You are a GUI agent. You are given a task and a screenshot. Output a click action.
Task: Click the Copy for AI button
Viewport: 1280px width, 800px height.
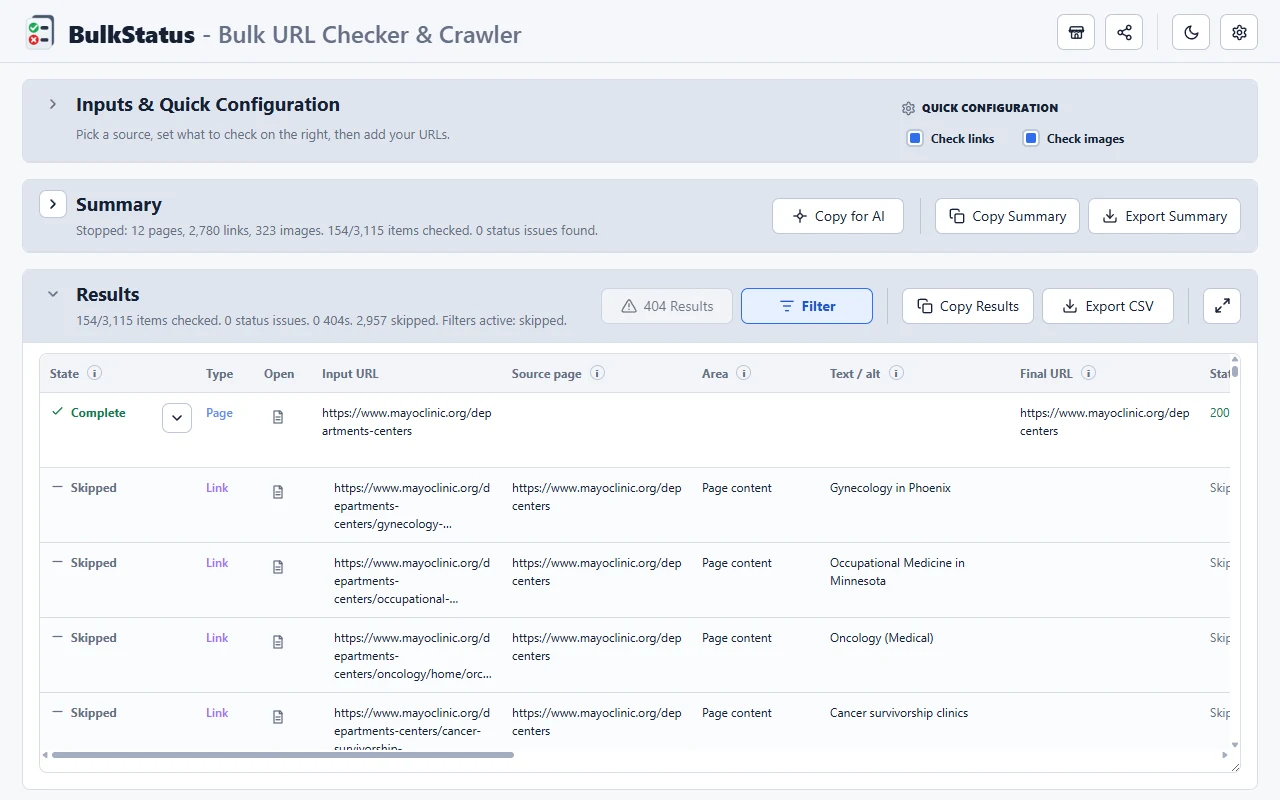838,216
